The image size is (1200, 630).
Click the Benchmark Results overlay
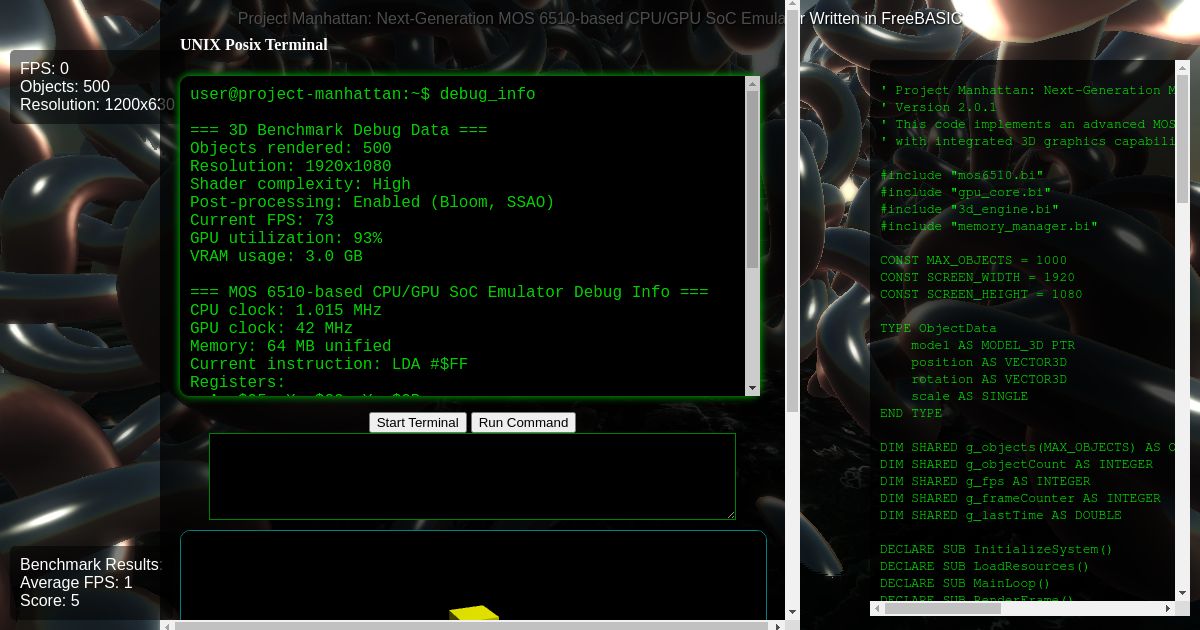point(89,564)
